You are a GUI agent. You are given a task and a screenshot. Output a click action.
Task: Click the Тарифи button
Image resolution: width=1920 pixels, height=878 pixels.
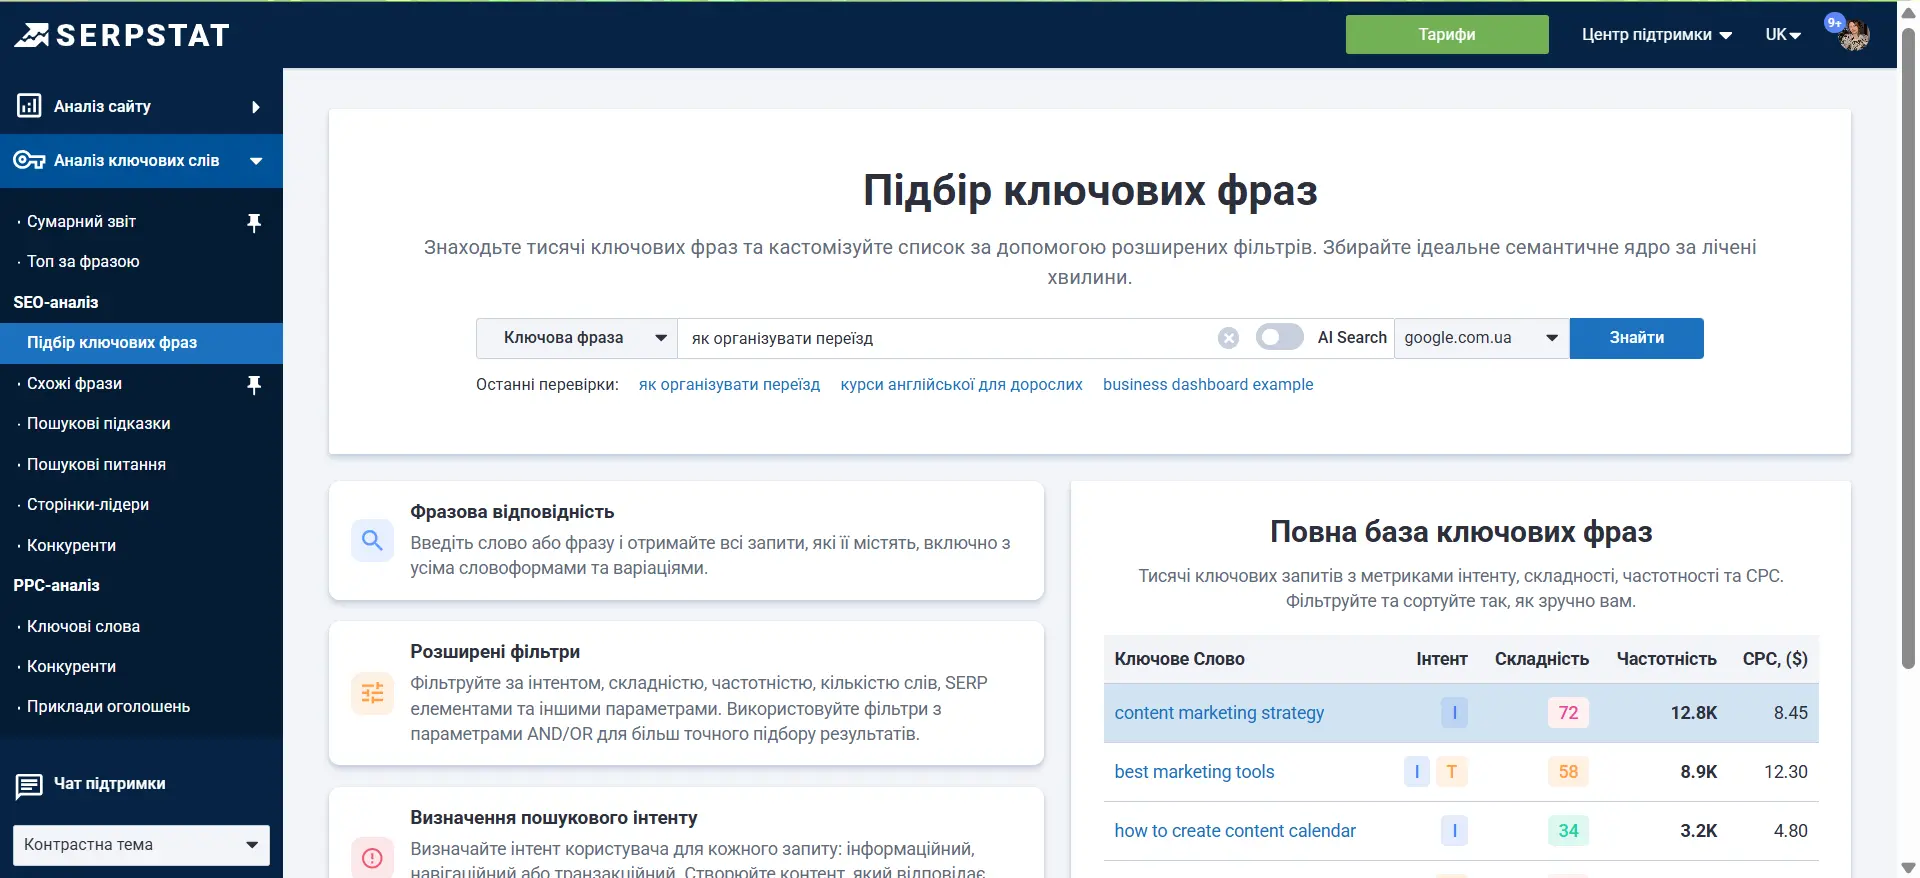[x=1447, y=35]
